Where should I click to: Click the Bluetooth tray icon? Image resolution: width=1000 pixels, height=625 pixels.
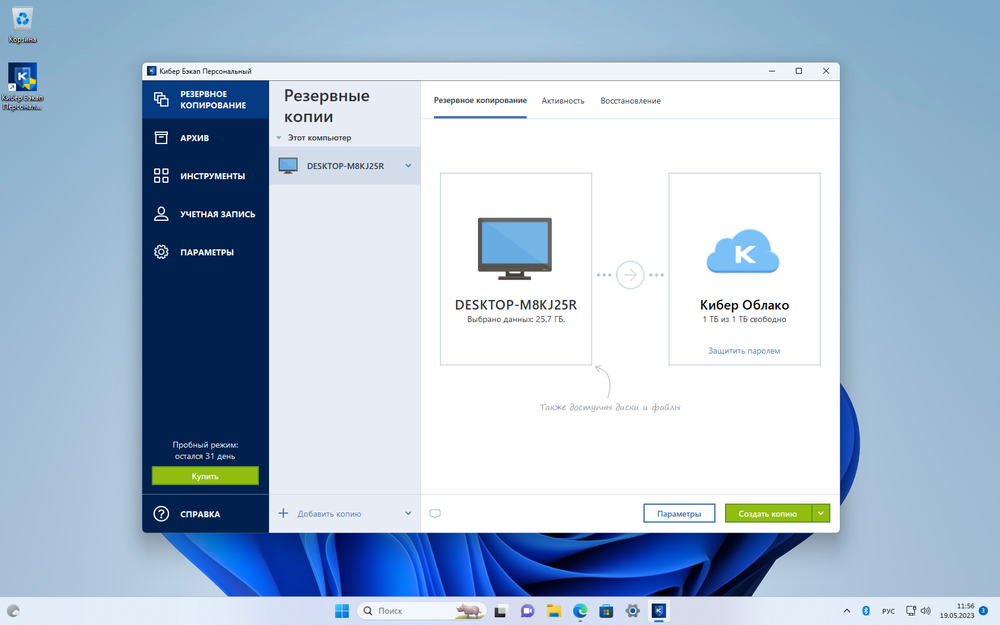point(866,611)
